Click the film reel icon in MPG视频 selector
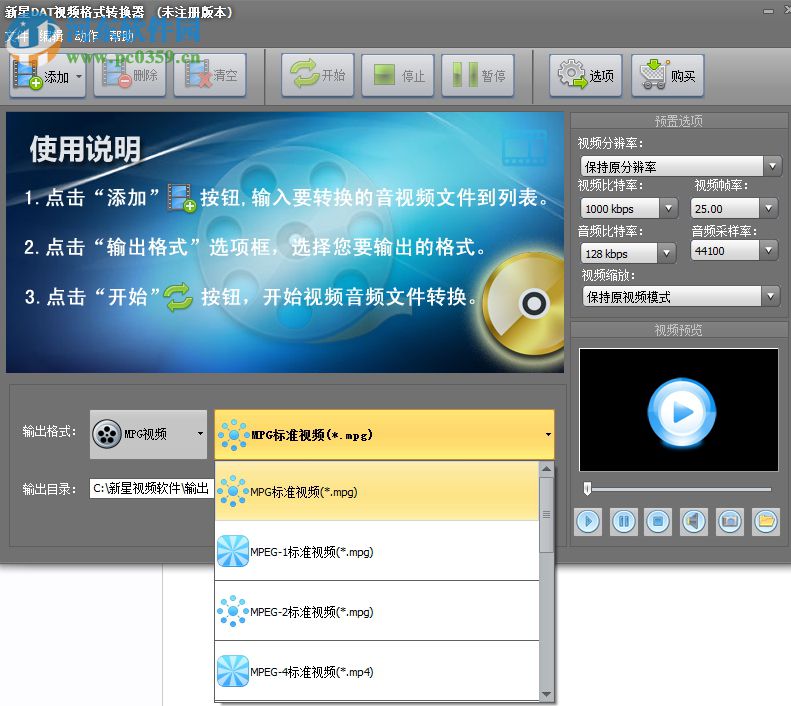791x706 pixels. [107, 434]
